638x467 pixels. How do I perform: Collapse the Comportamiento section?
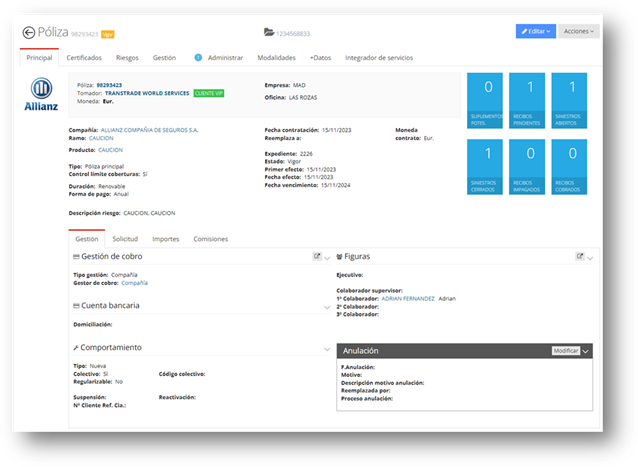pyautogui.click(x=327, y=349)
